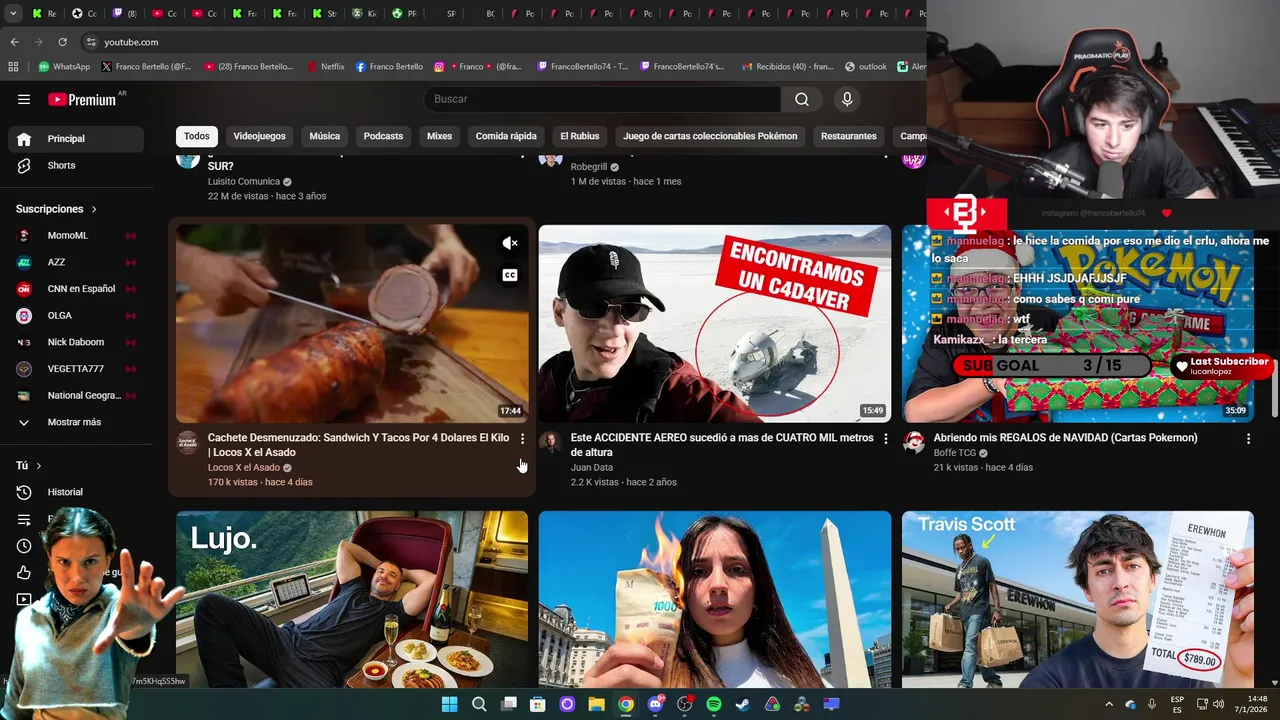Open Windows Start menu

pyautogui.click(x=449, y=704)
